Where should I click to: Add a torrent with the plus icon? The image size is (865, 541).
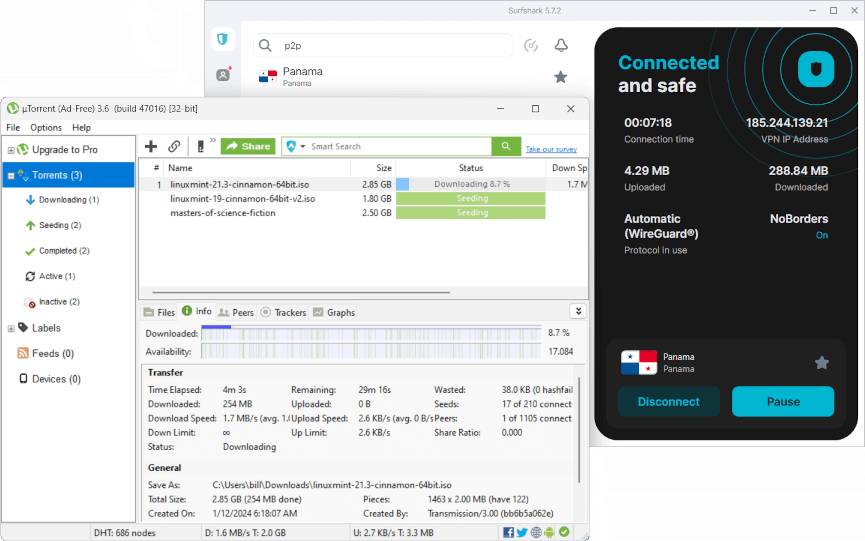(x=151, y=146)
